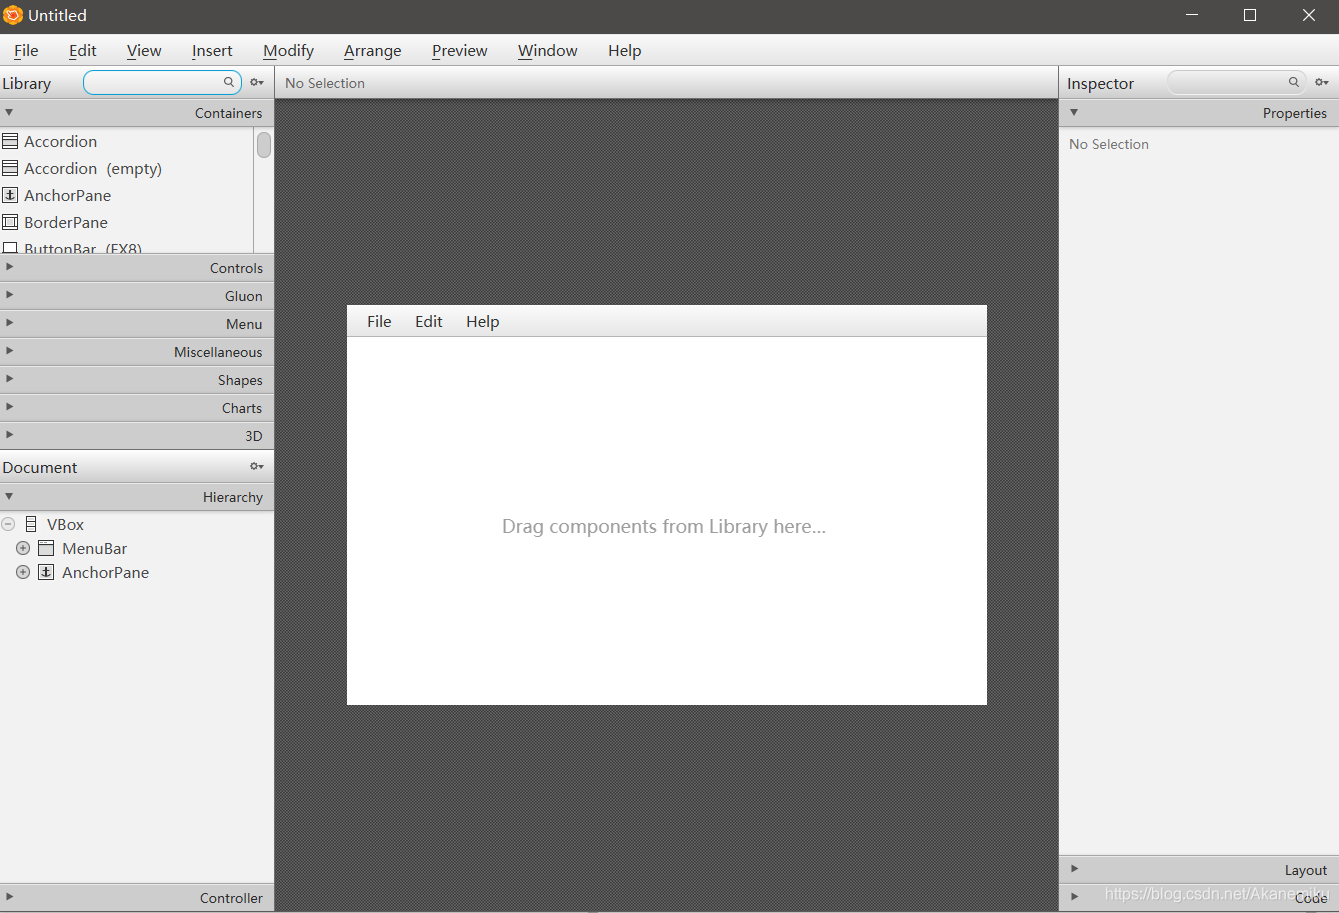Close the Scene Builder window

point(1309,15)
